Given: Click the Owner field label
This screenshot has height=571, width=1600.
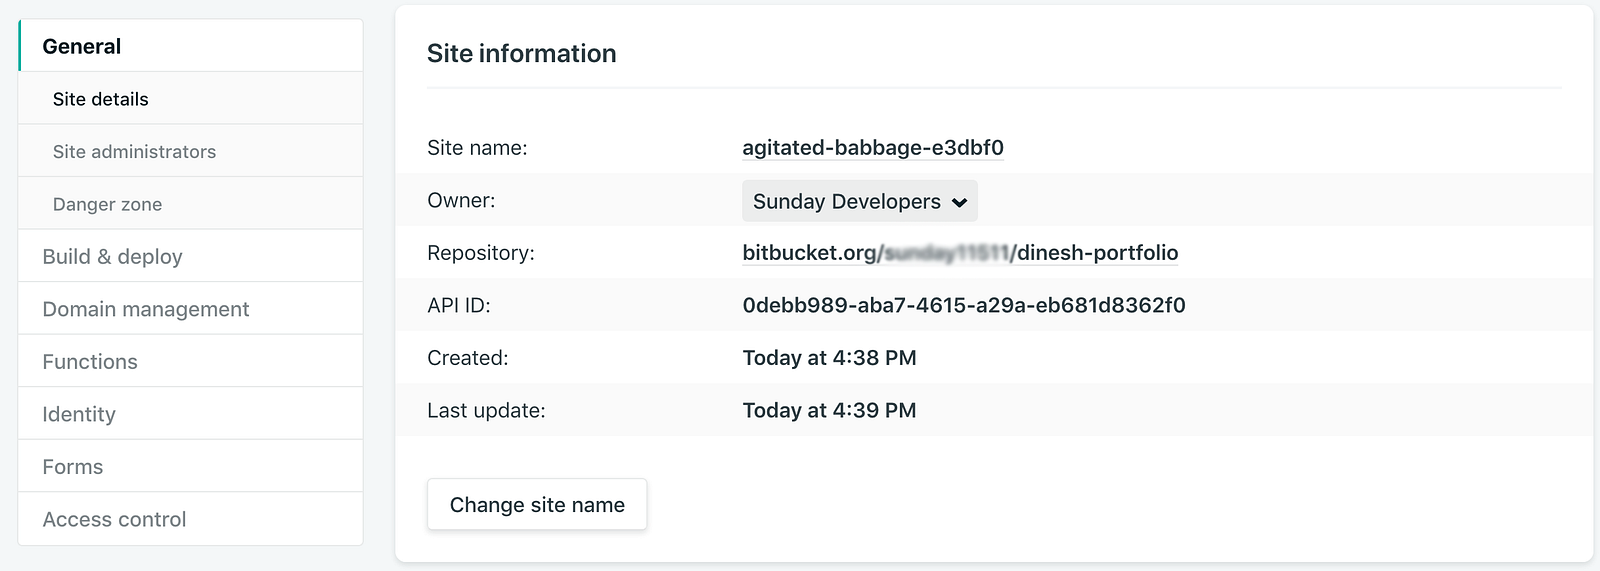Looking at the screenshot, I should [461, 200].
